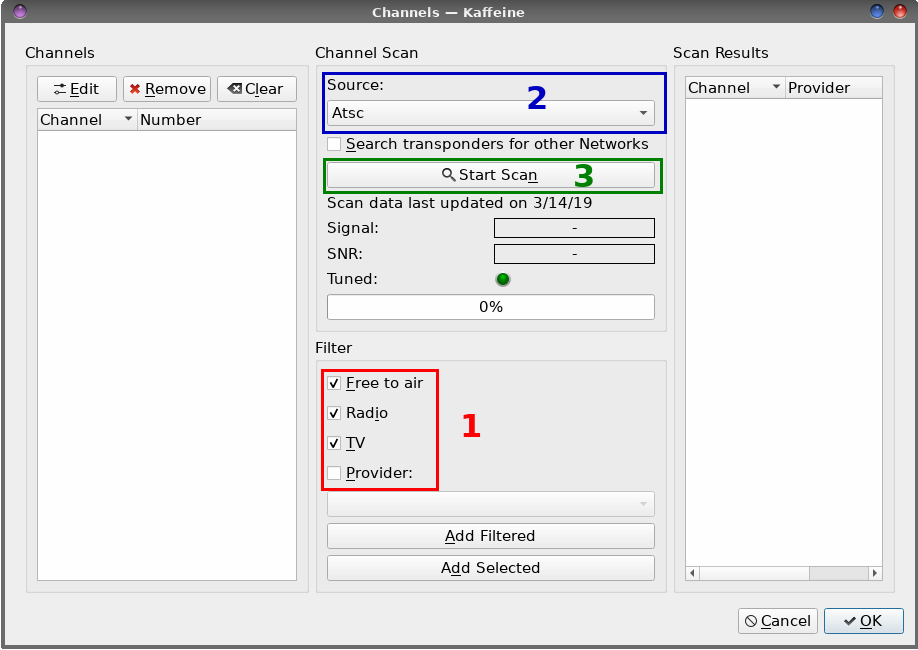Uncheck the Radio filter
Viewport: 918px width, 650px height.
334,413
